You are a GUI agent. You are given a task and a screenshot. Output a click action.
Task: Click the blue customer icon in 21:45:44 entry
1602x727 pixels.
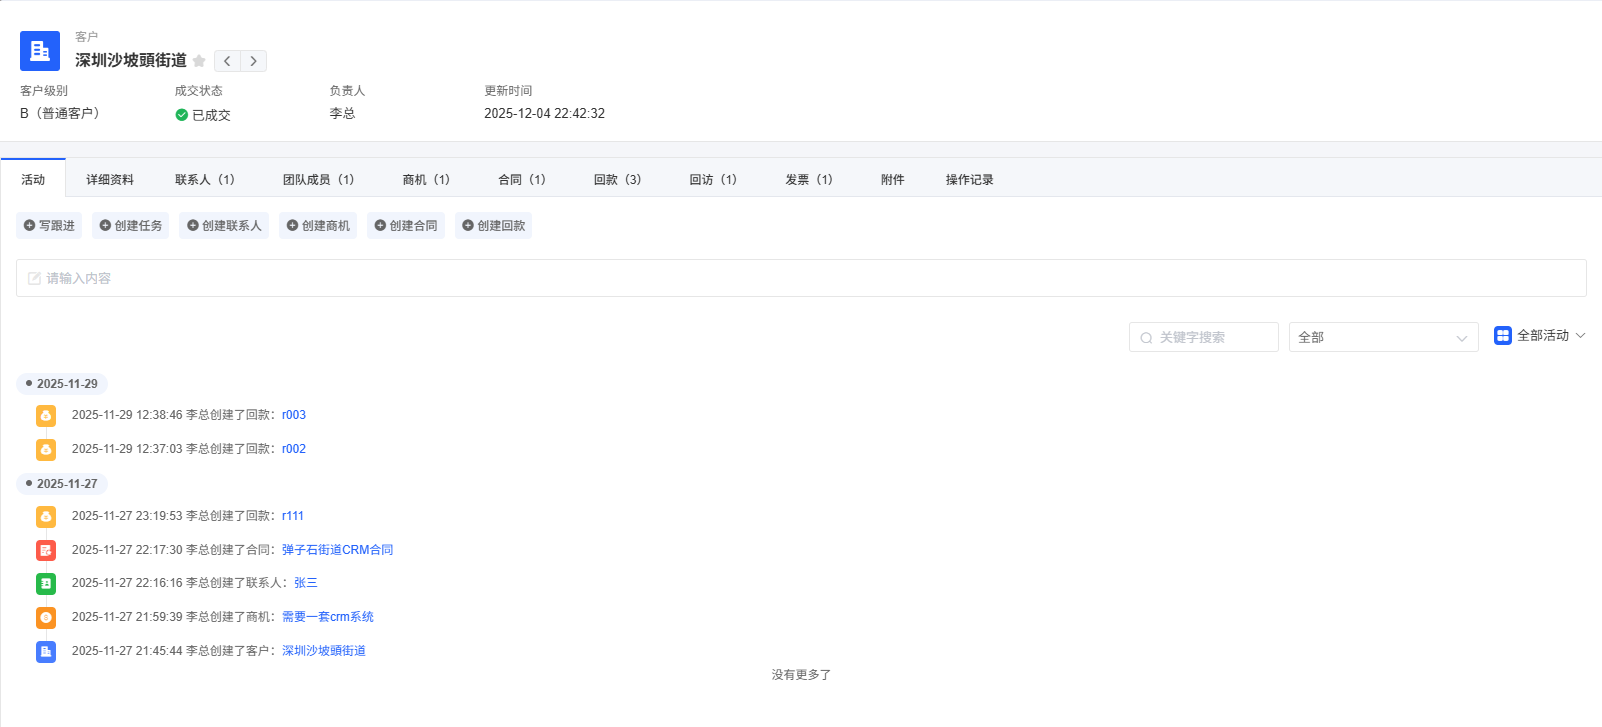pyautogui.click(x=46, y=651)
